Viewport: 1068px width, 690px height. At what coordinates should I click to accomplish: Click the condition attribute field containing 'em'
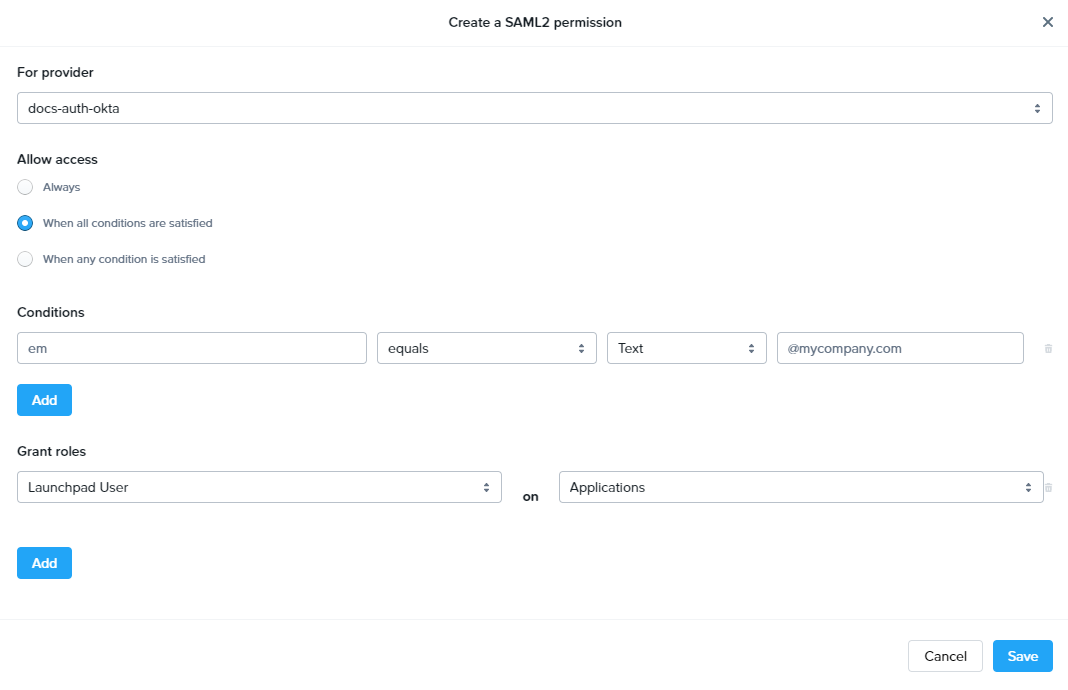[x=192, y=348]
